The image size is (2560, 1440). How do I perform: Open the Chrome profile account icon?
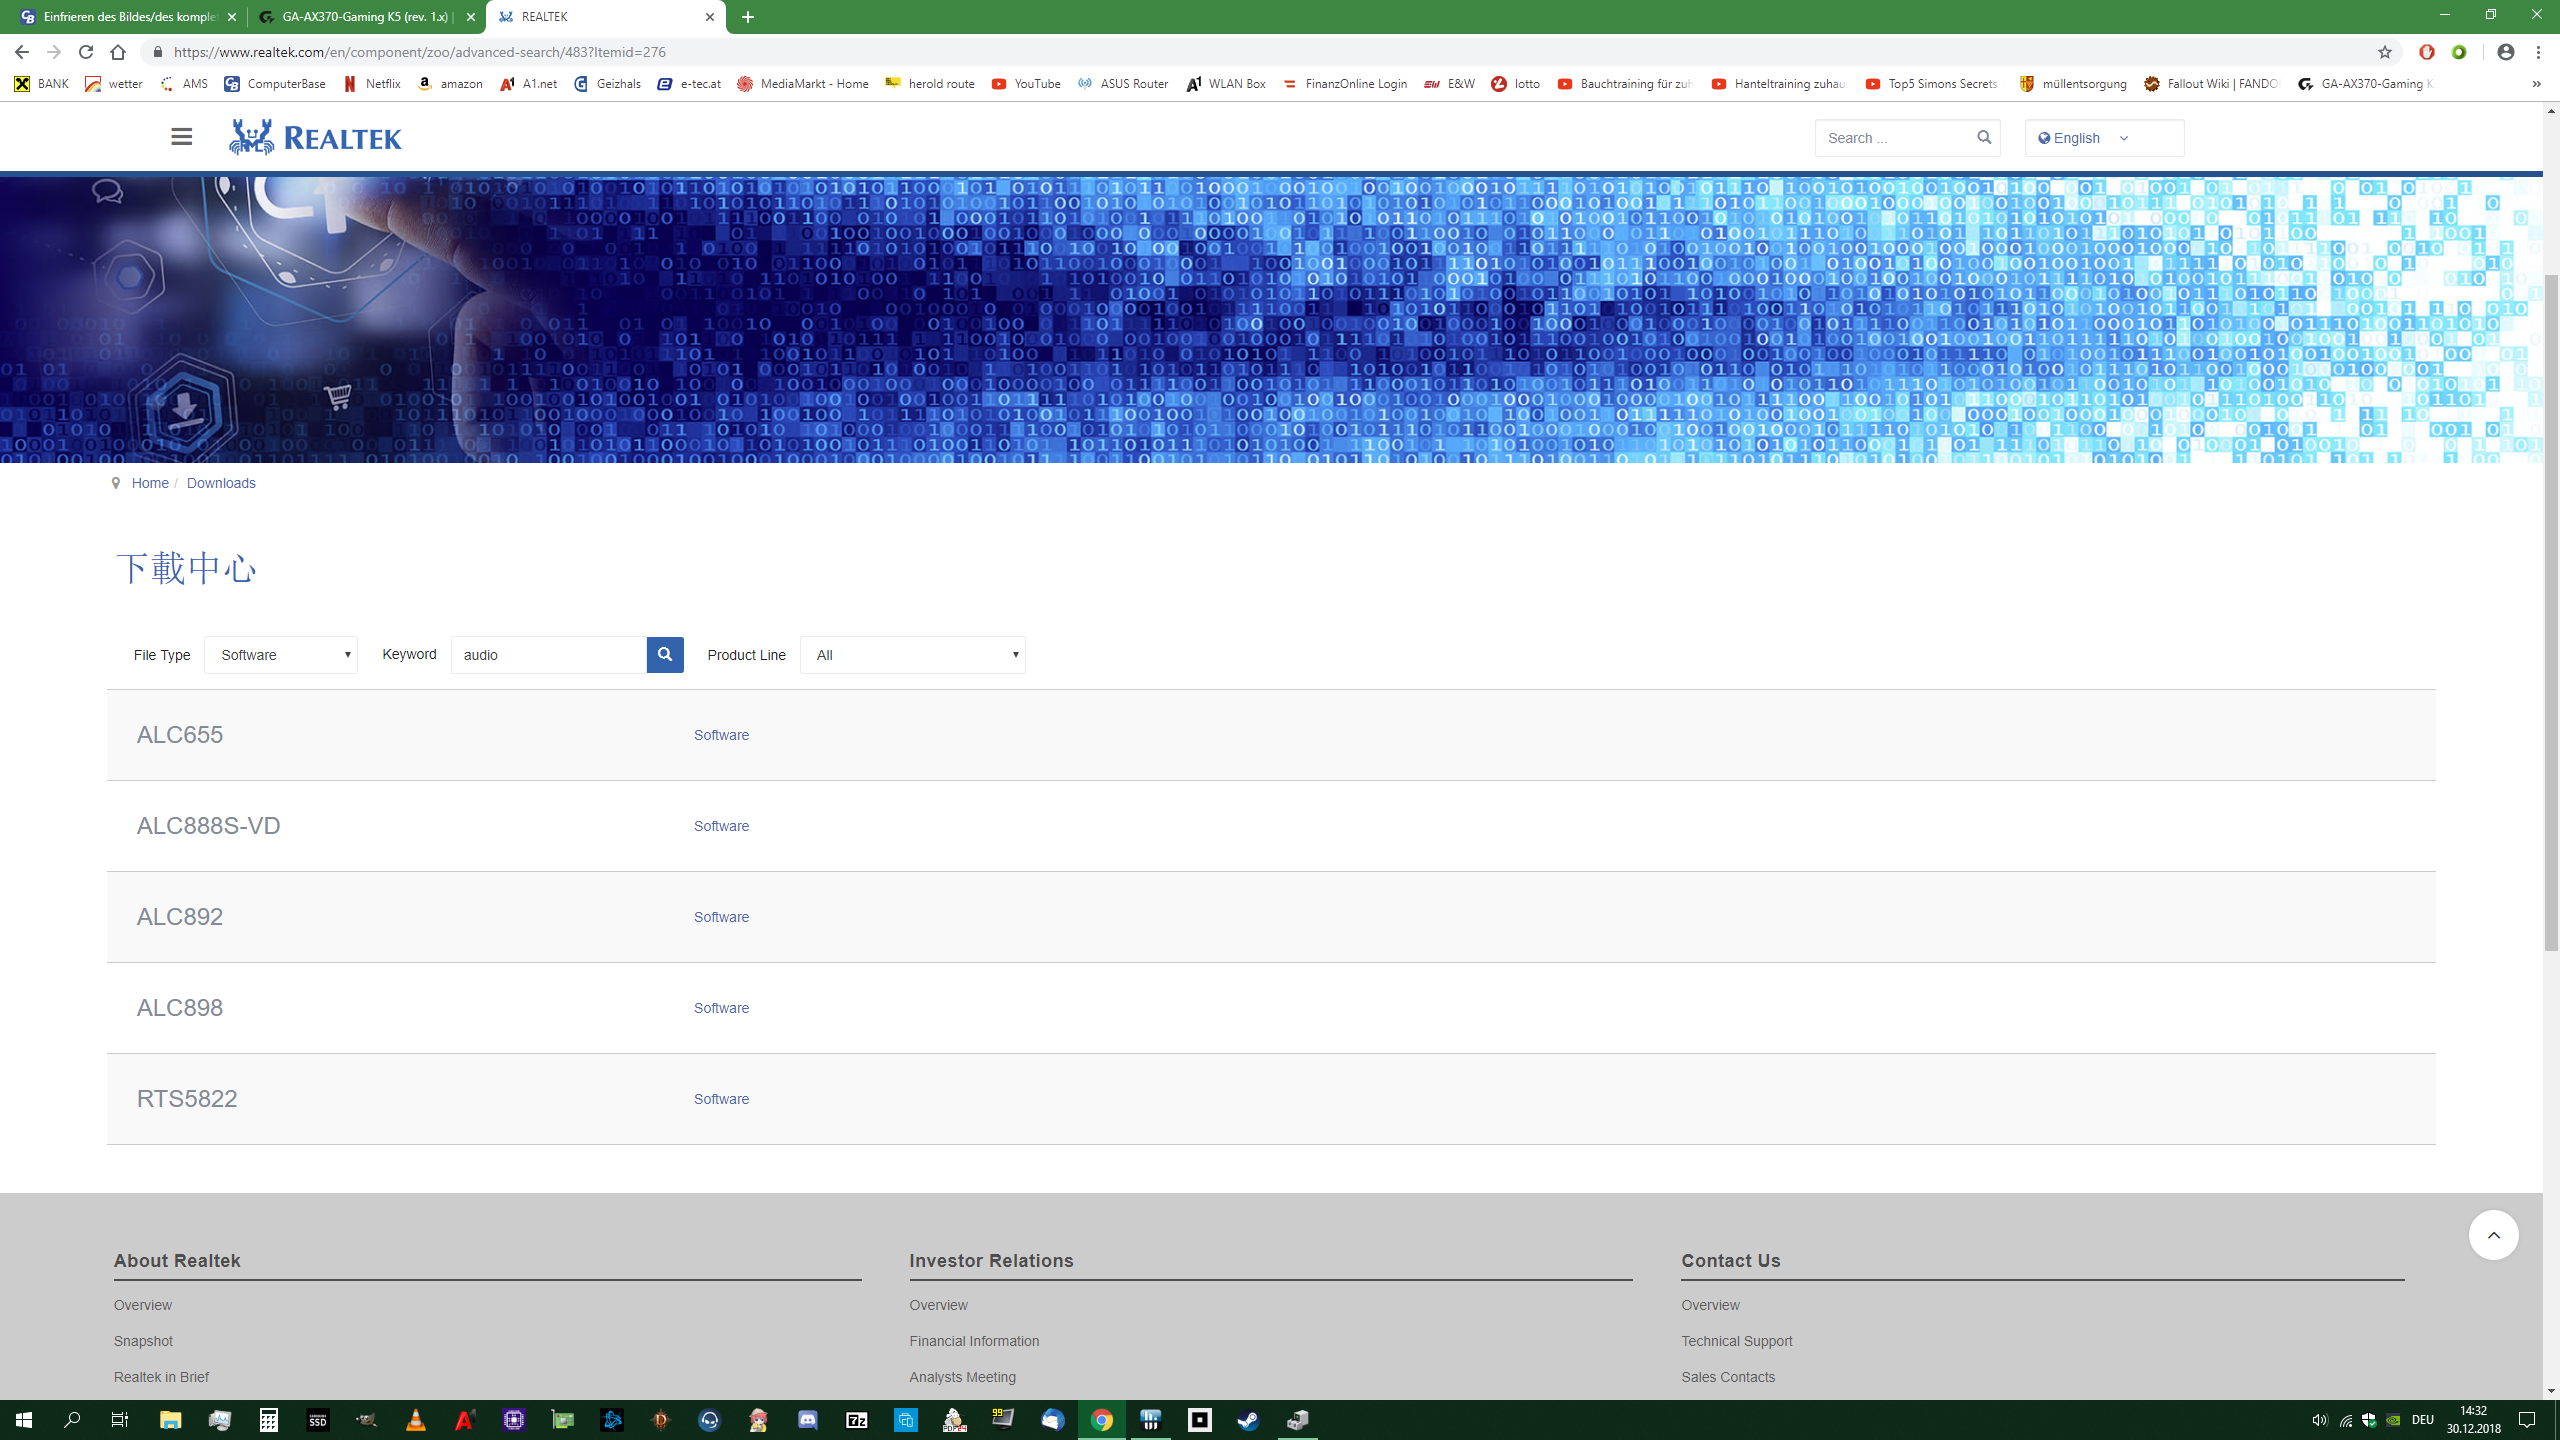click(x=2505, y=52)
